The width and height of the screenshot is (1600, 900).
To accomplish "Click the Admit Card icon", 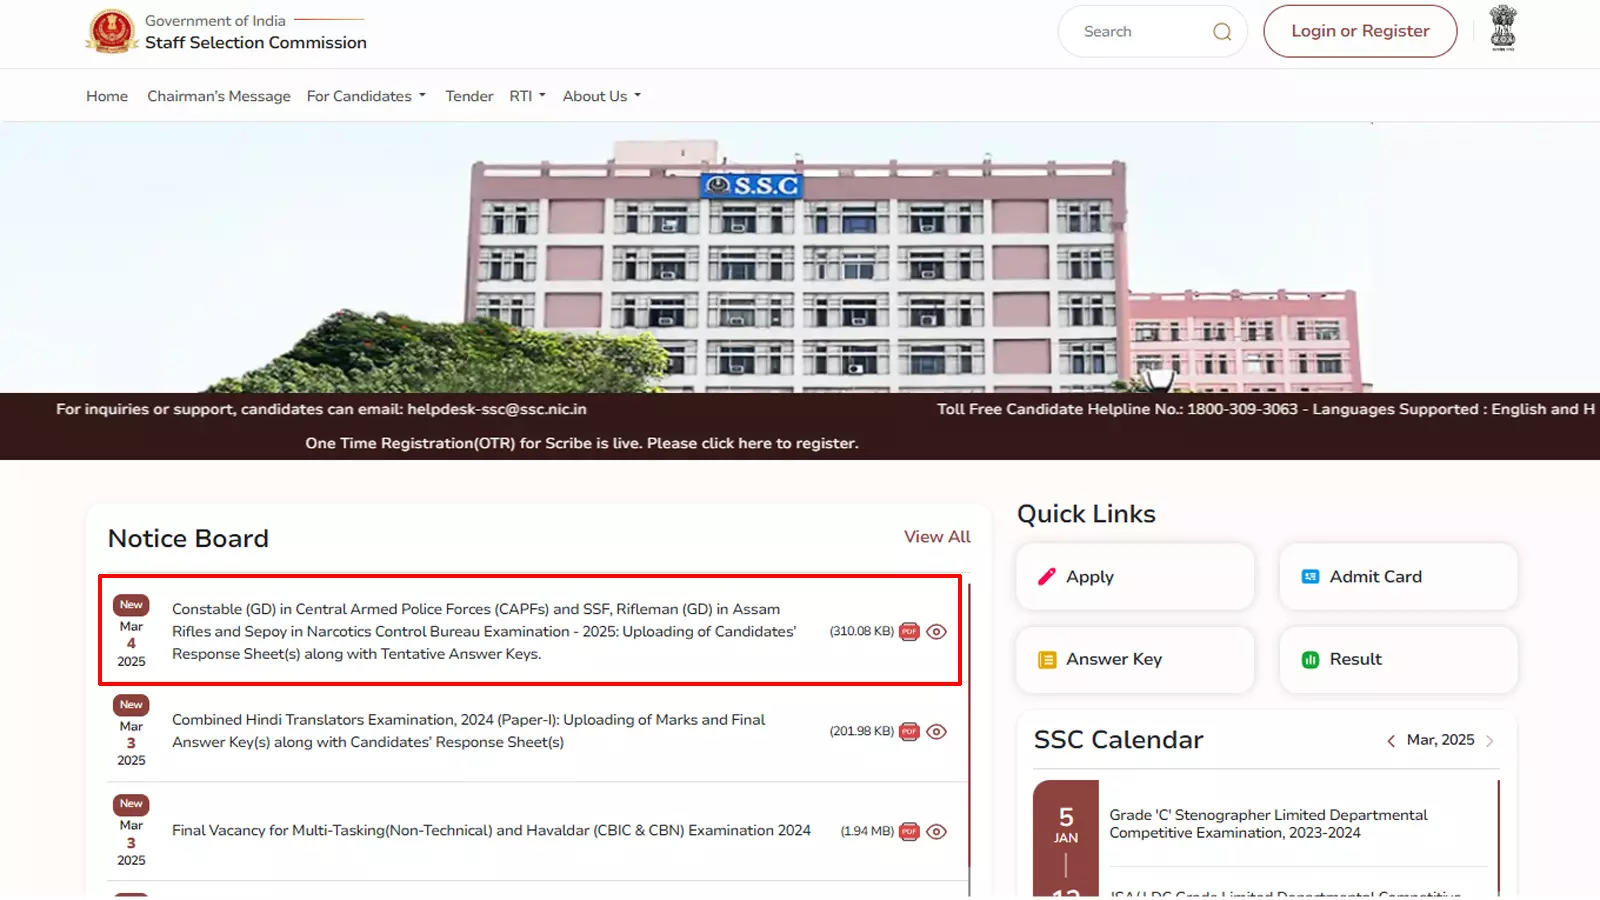I will [1309, 576].
